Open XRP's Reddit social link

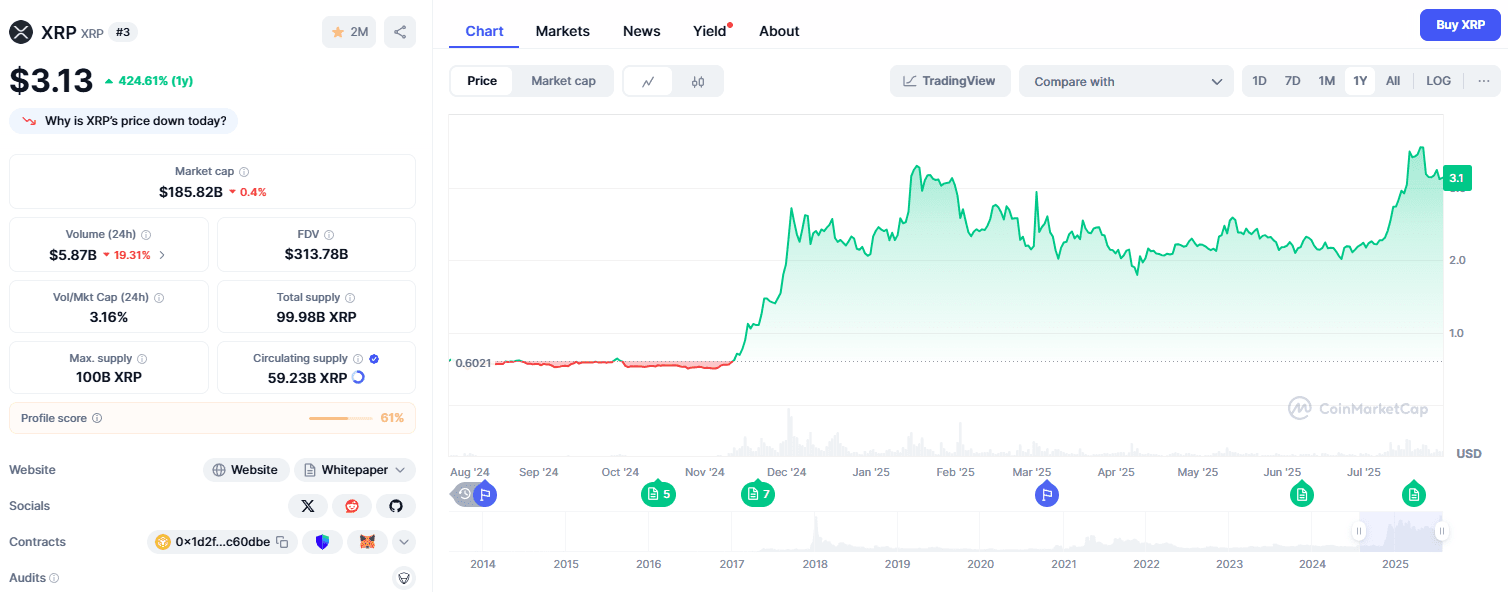click(352, 506)
